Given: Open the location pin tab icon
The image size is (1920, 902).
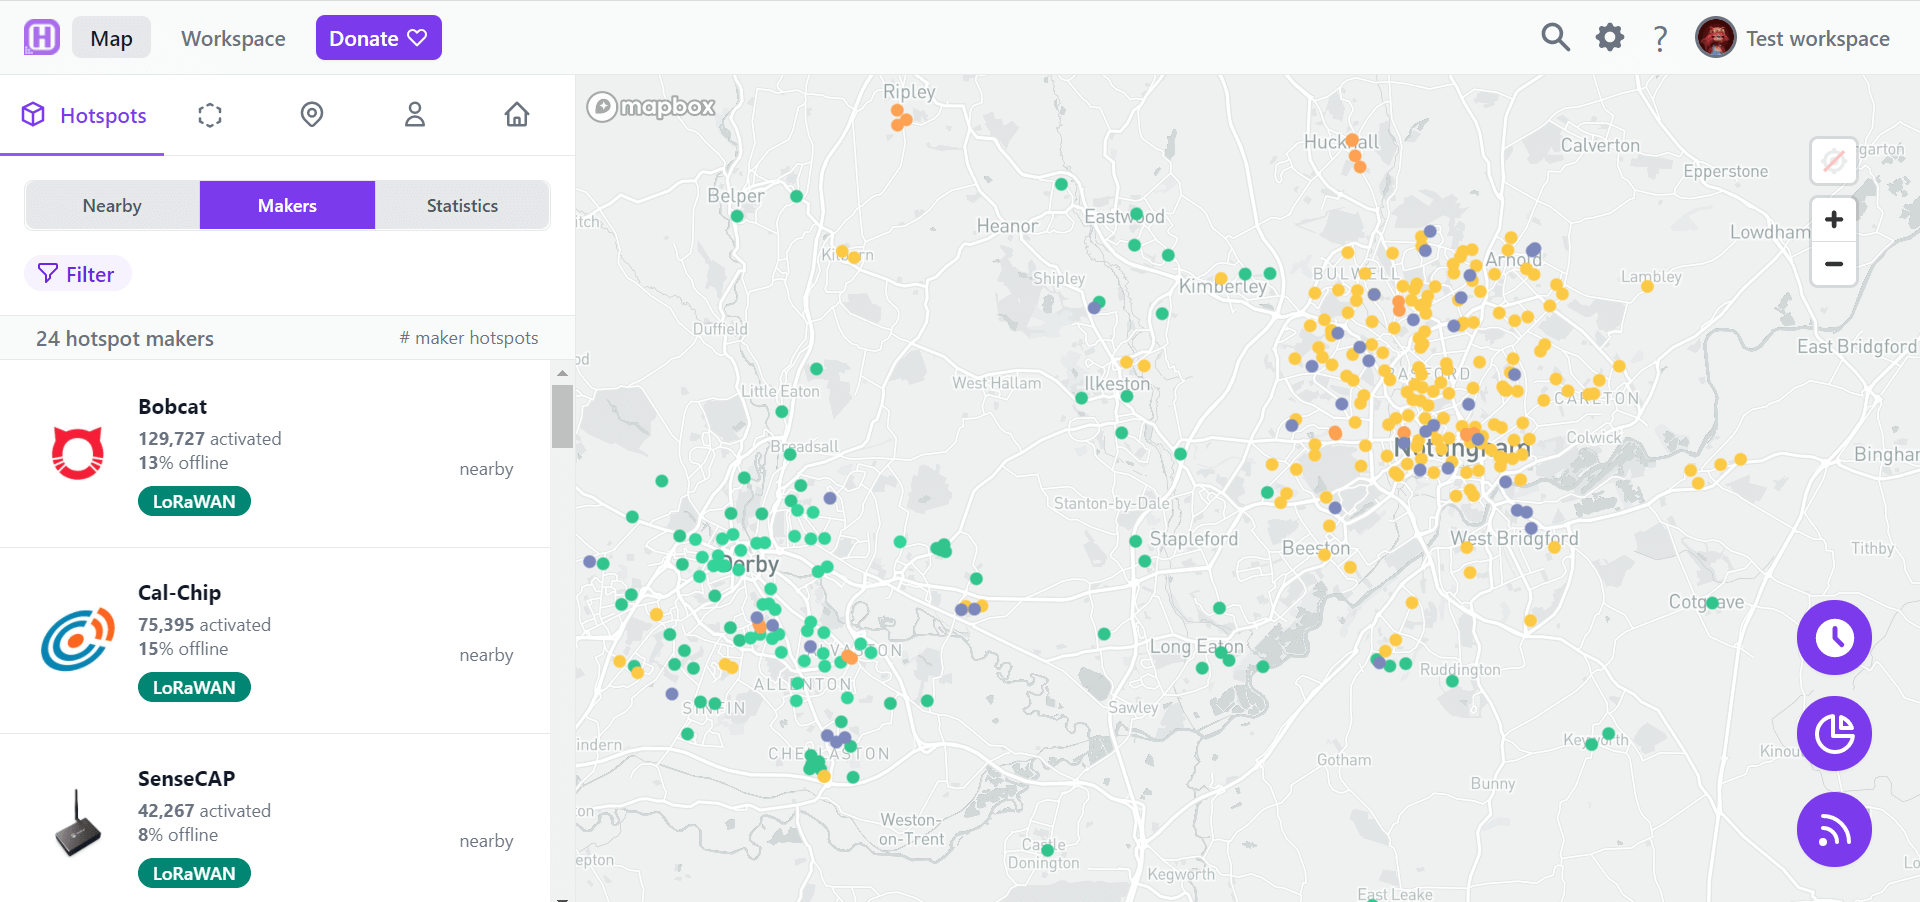Looking at the screenshot, I should (312, 115).
